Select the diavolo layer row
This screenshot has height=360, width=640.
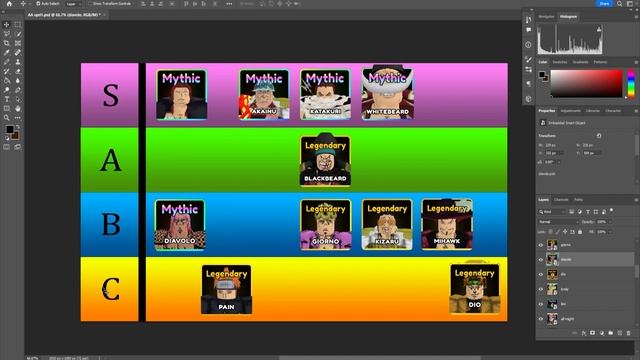tap(586, 260)
